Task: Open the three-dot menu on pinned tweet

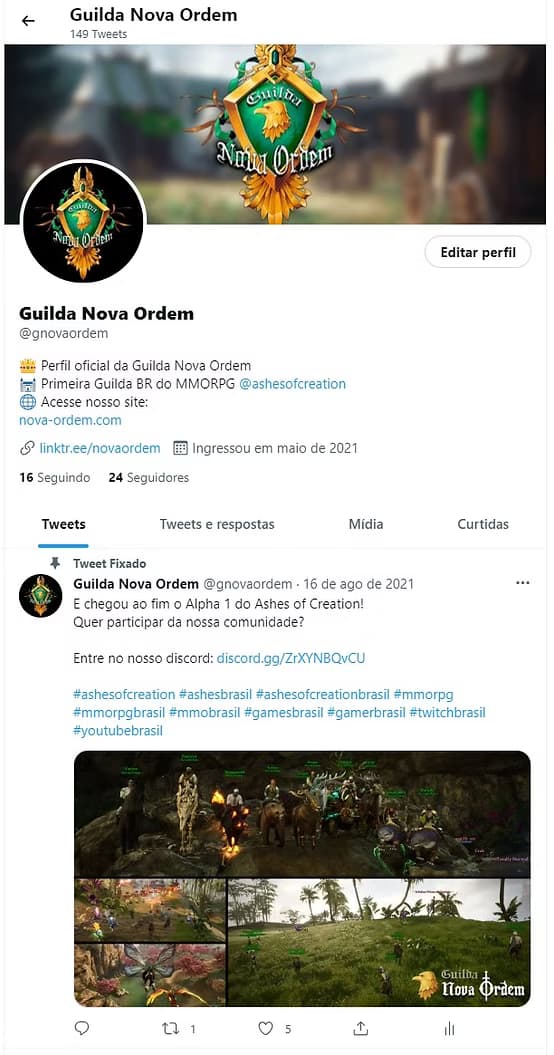Action: click(522, 583)
